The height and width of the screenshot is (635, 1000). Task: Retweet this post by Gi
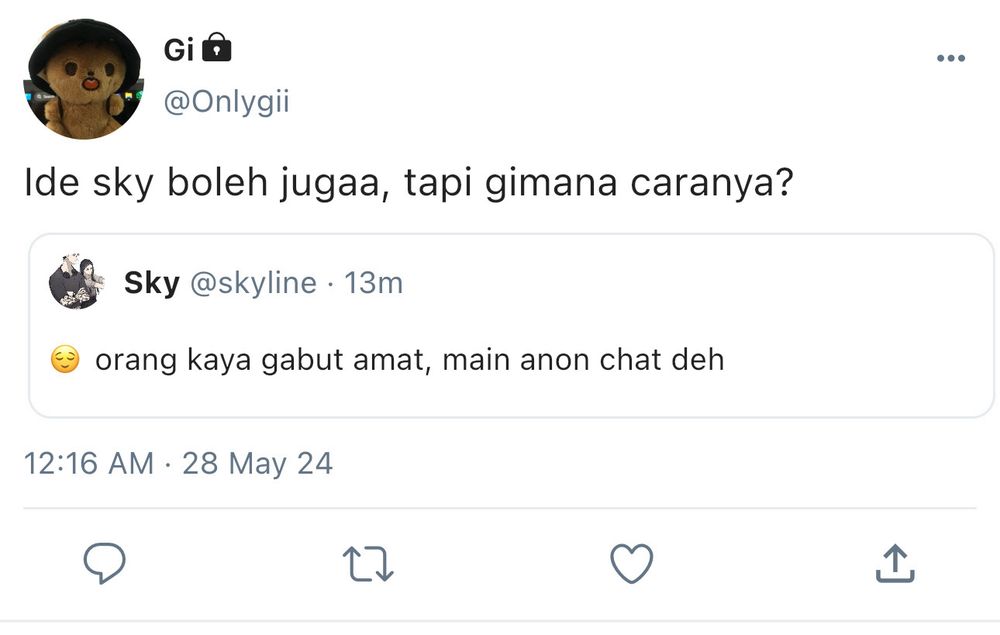[368, 564]
